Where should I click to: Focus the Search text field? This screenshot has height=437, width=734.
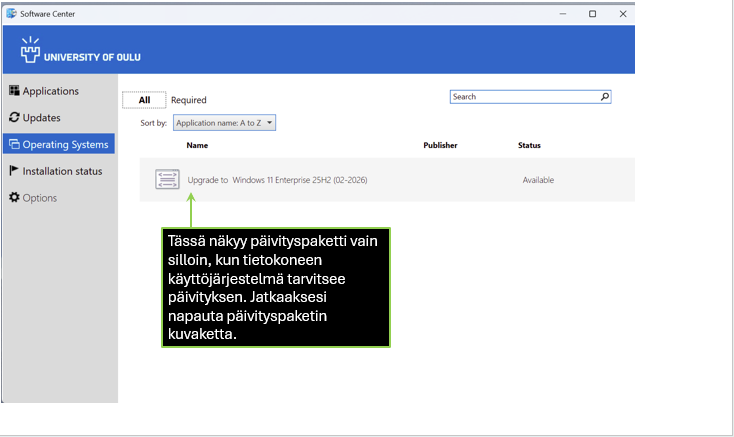click(x=523, y=97)
